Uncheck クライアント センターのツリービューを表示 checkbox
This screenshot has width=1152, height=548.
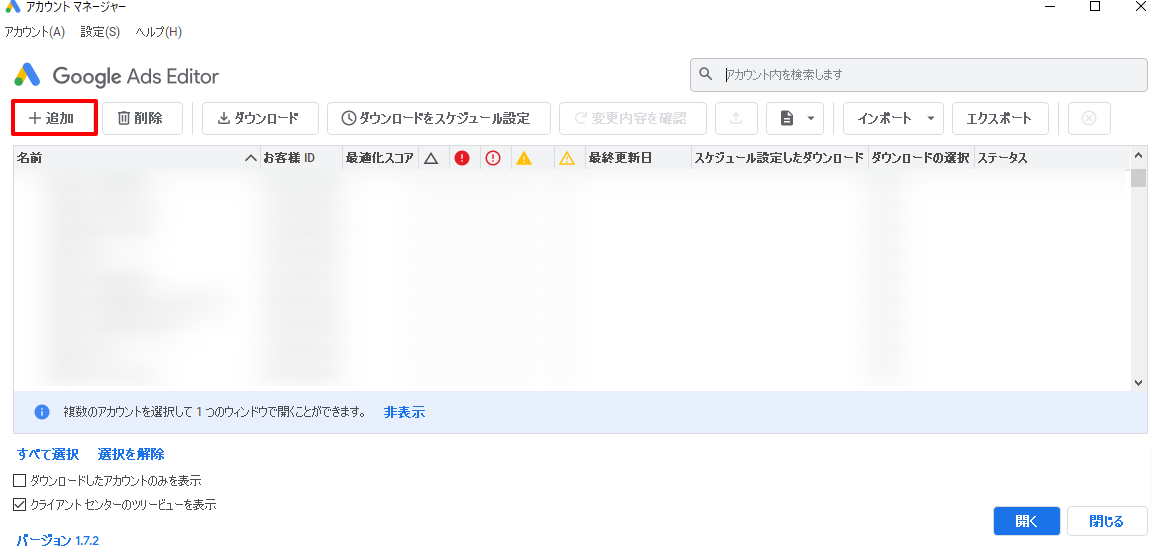point(21,505)
